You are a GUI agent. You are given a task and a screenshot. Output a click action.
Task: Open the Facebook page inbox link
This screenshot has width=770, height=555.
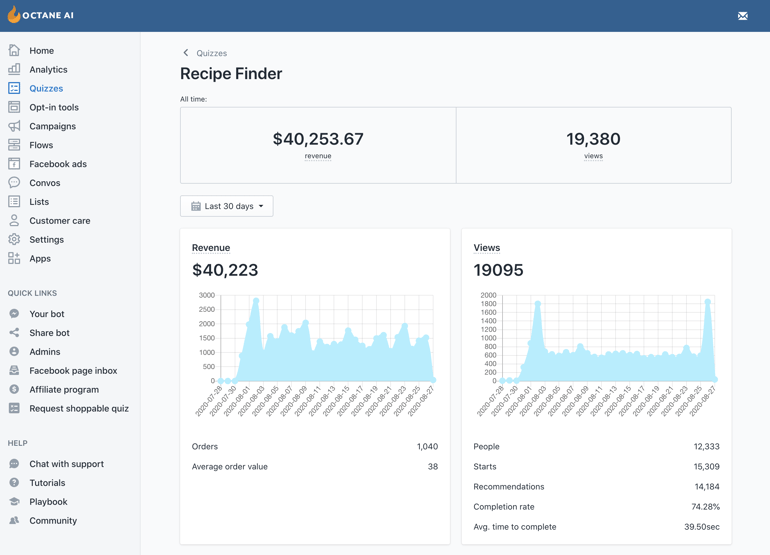click(73, 371)
